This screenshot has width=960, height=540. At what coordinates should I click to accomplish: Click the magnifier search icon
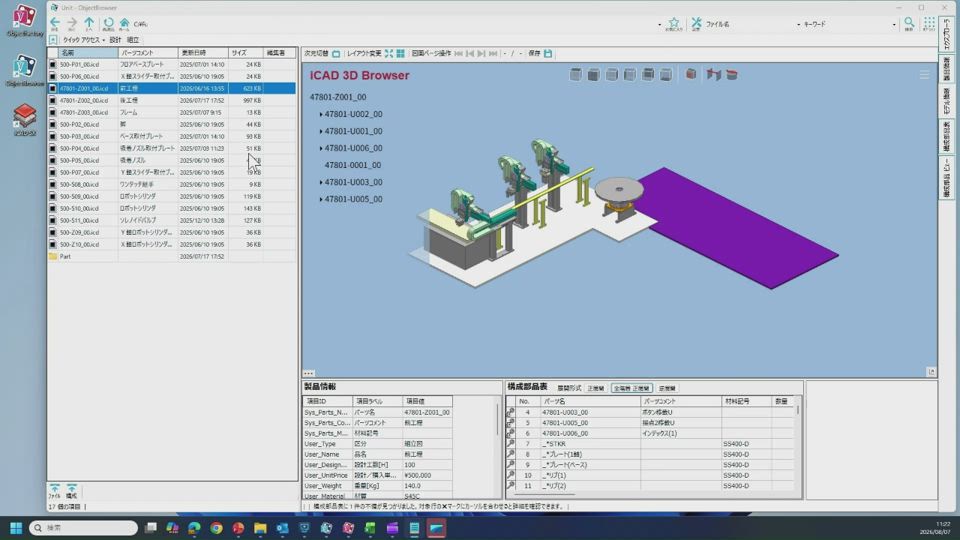pos(909,23)
